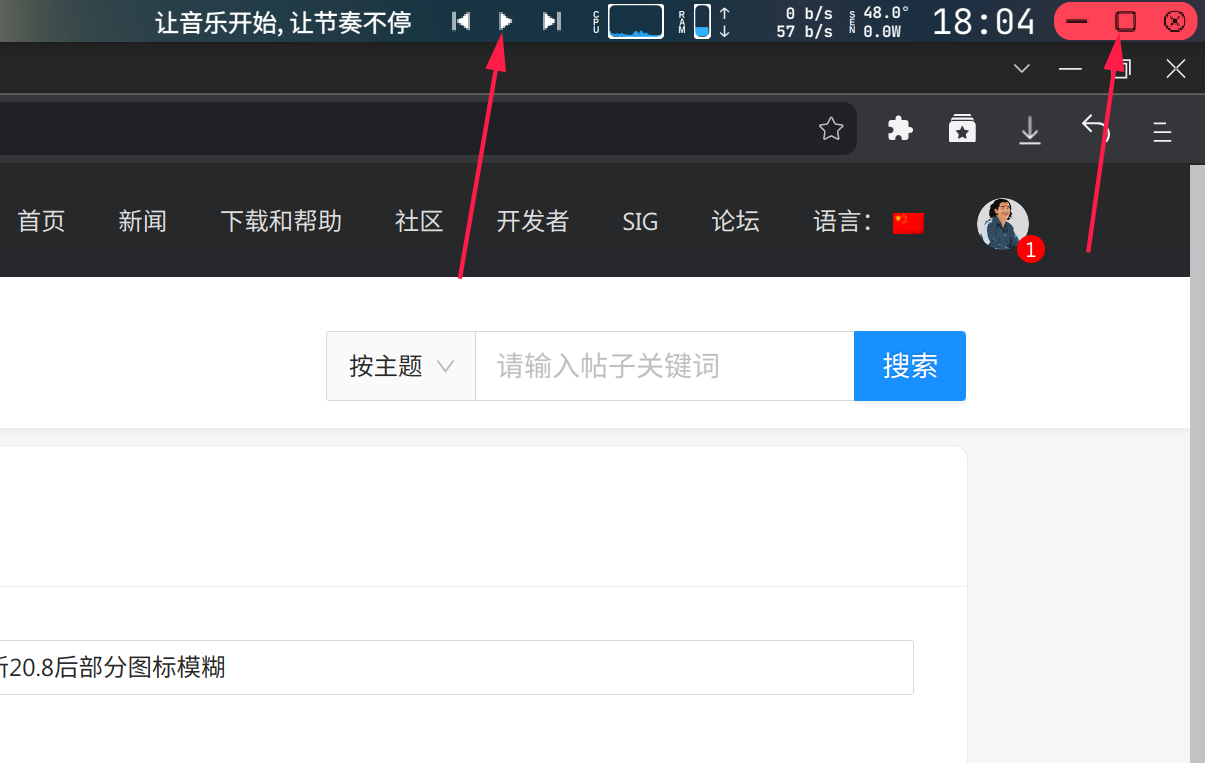Skip to the previous track
1205x763 pixels.
coord(461,21)
